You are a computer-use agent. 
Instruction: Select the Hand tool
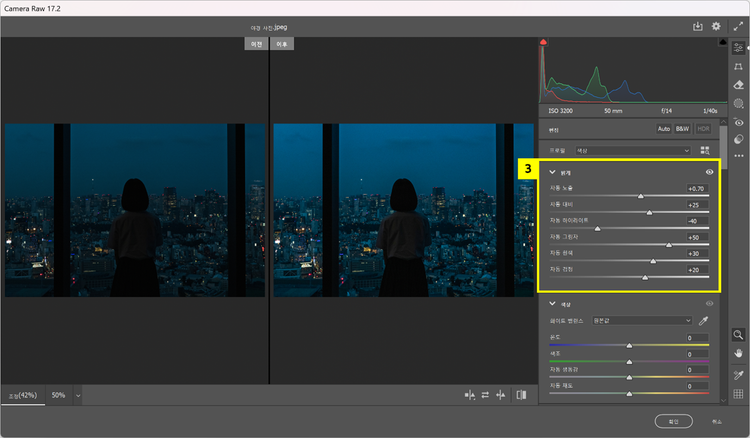click(x=739, y=353)
